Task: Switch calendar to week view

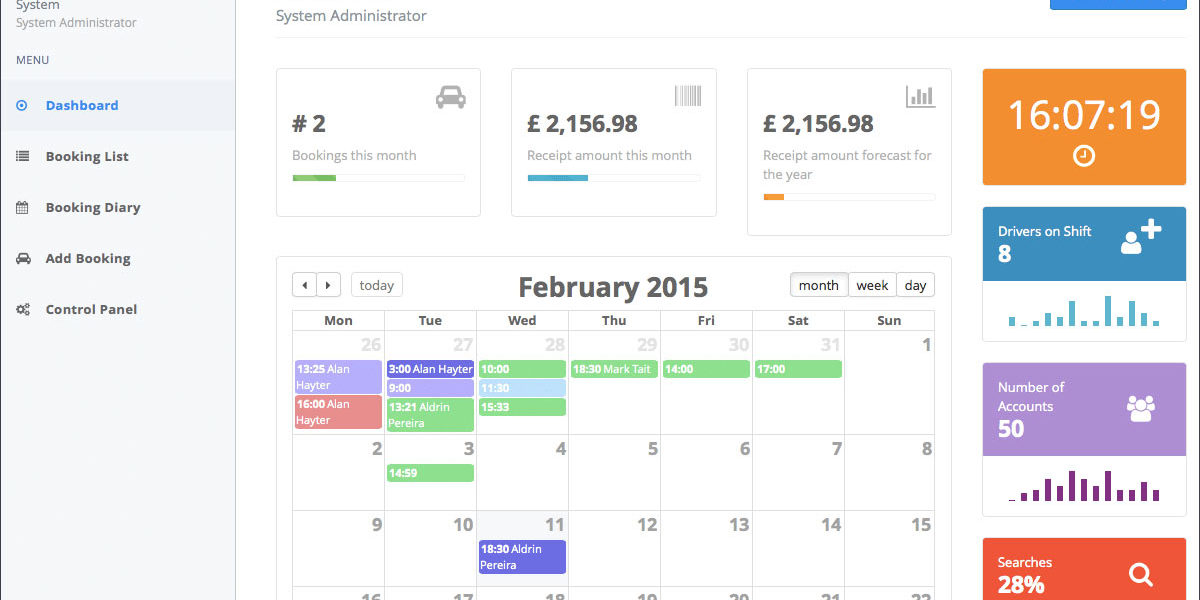Action: tap(872, 285)
